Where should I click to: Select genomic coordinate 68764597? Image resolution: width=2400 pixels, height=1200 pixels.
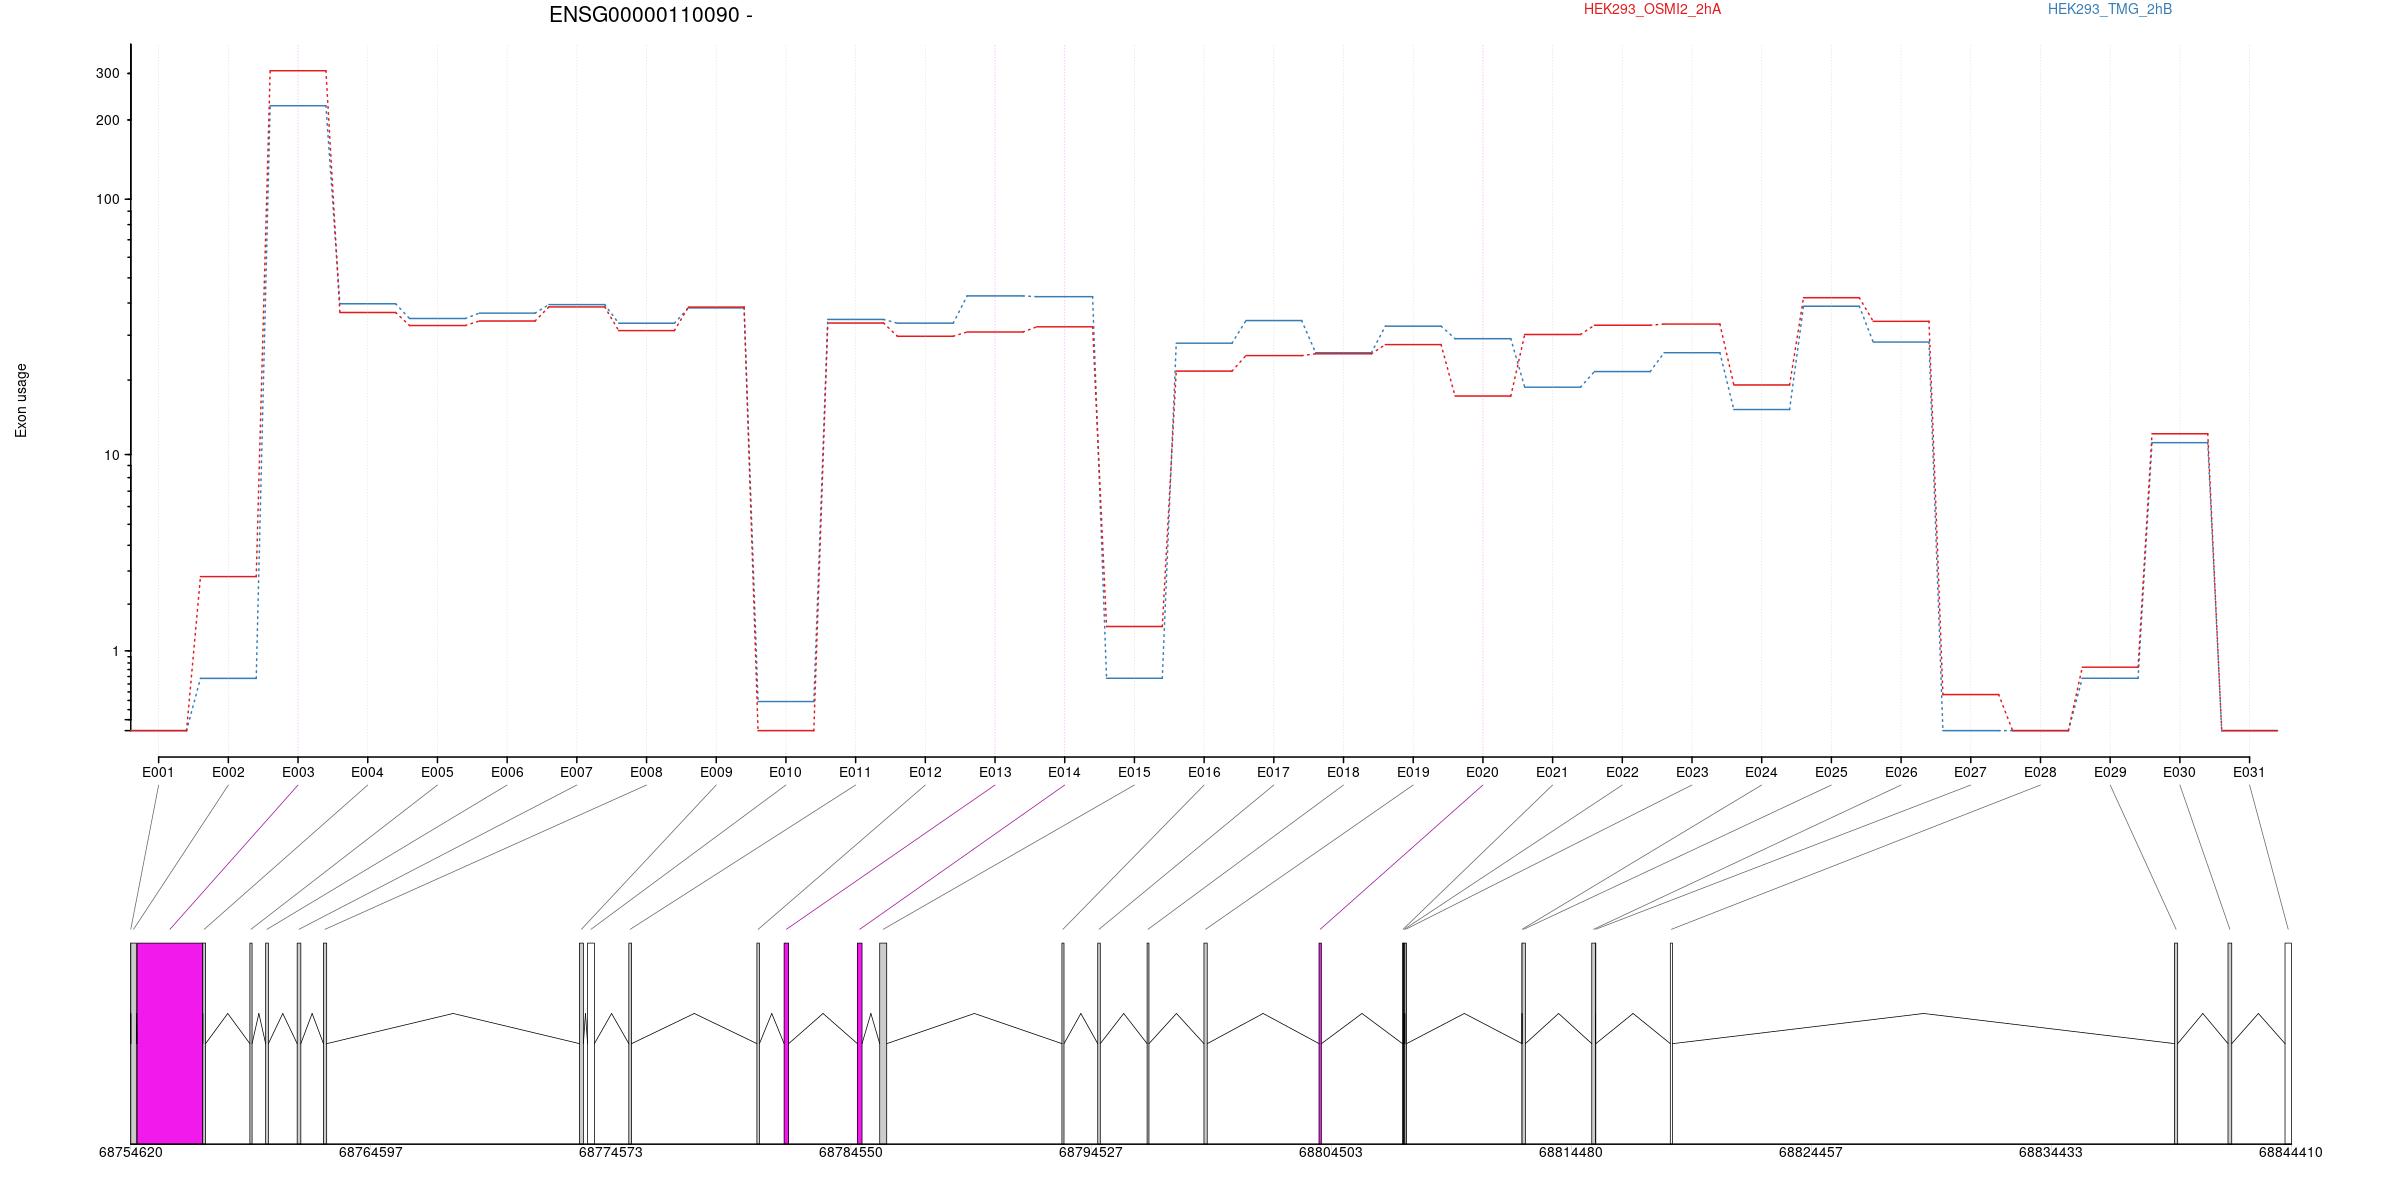370,1152
